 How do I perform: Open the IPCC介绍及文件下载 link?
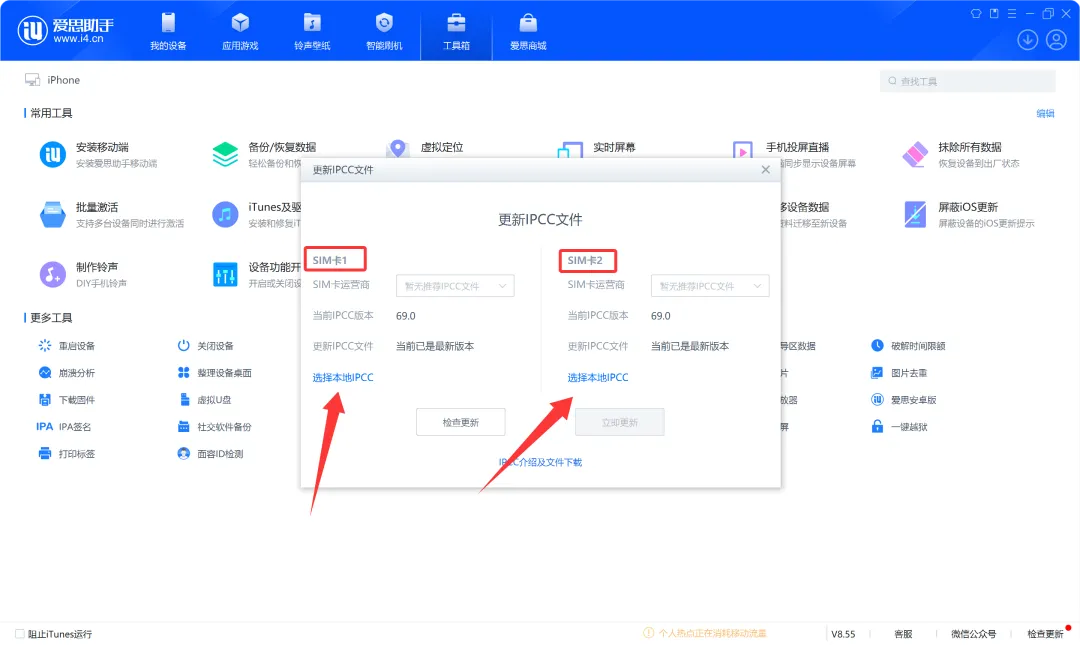pyautogui.click(x=540, y=462)
